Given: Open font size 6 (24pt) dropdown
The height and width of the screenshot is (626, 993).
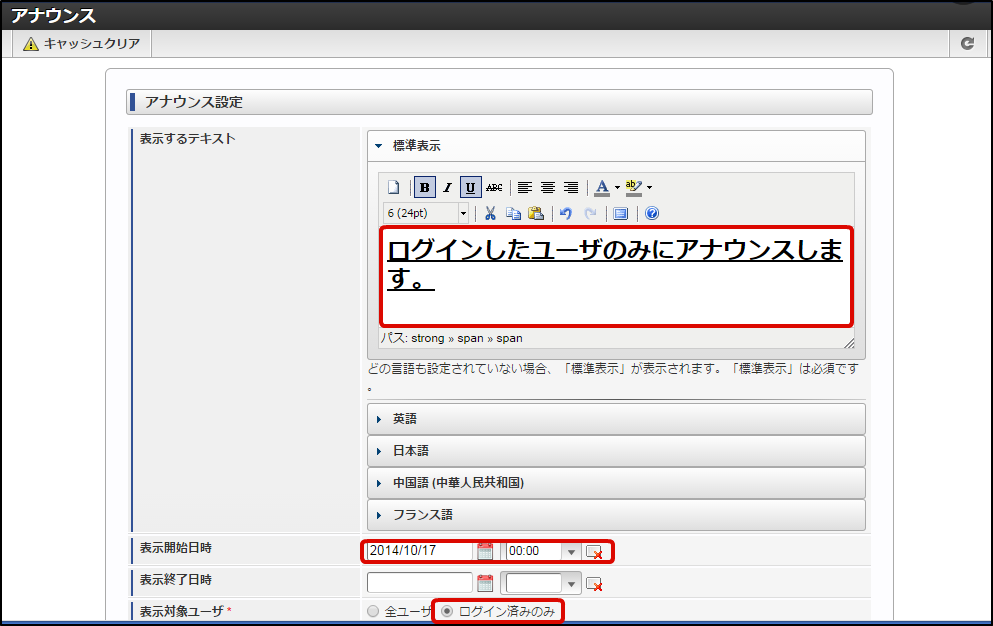Looking at the screenshot, I should (426, 213).
